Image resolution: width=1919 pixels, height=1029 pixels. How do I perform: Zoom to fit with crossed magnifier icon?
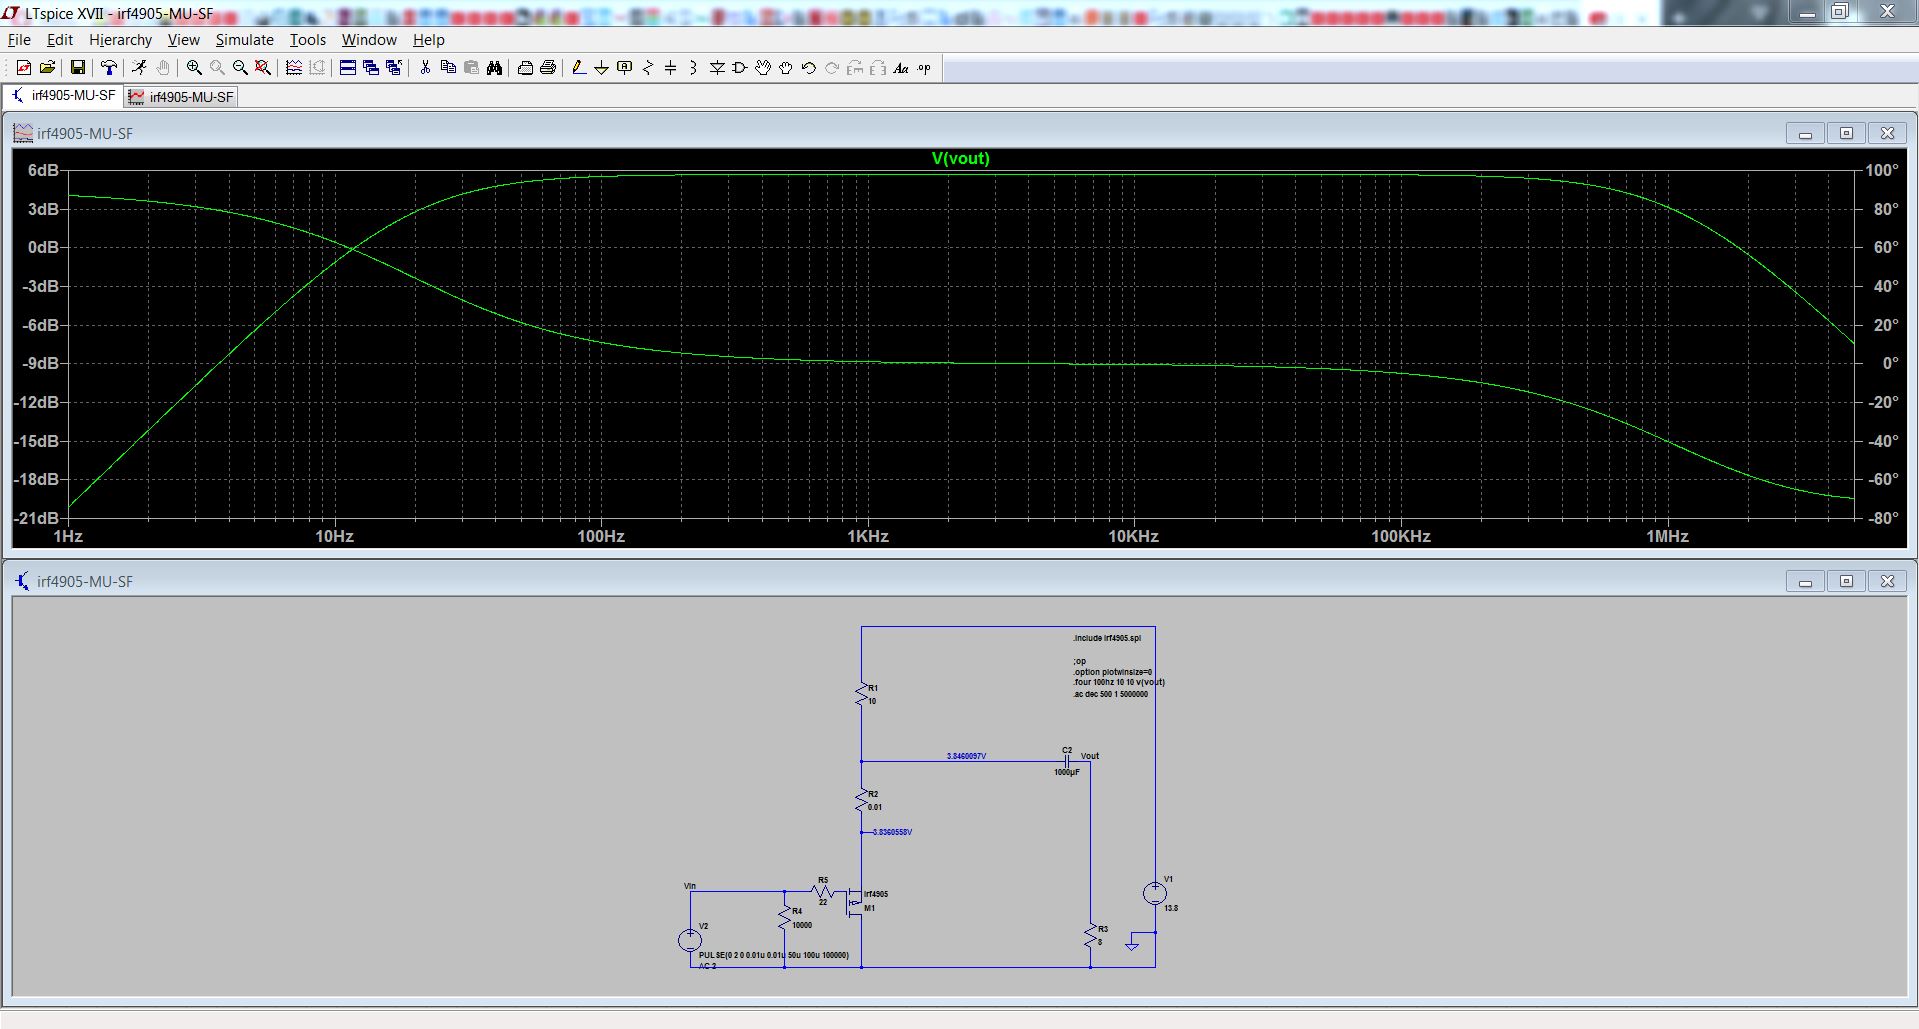pyautogui.click(x=263, y=68)
